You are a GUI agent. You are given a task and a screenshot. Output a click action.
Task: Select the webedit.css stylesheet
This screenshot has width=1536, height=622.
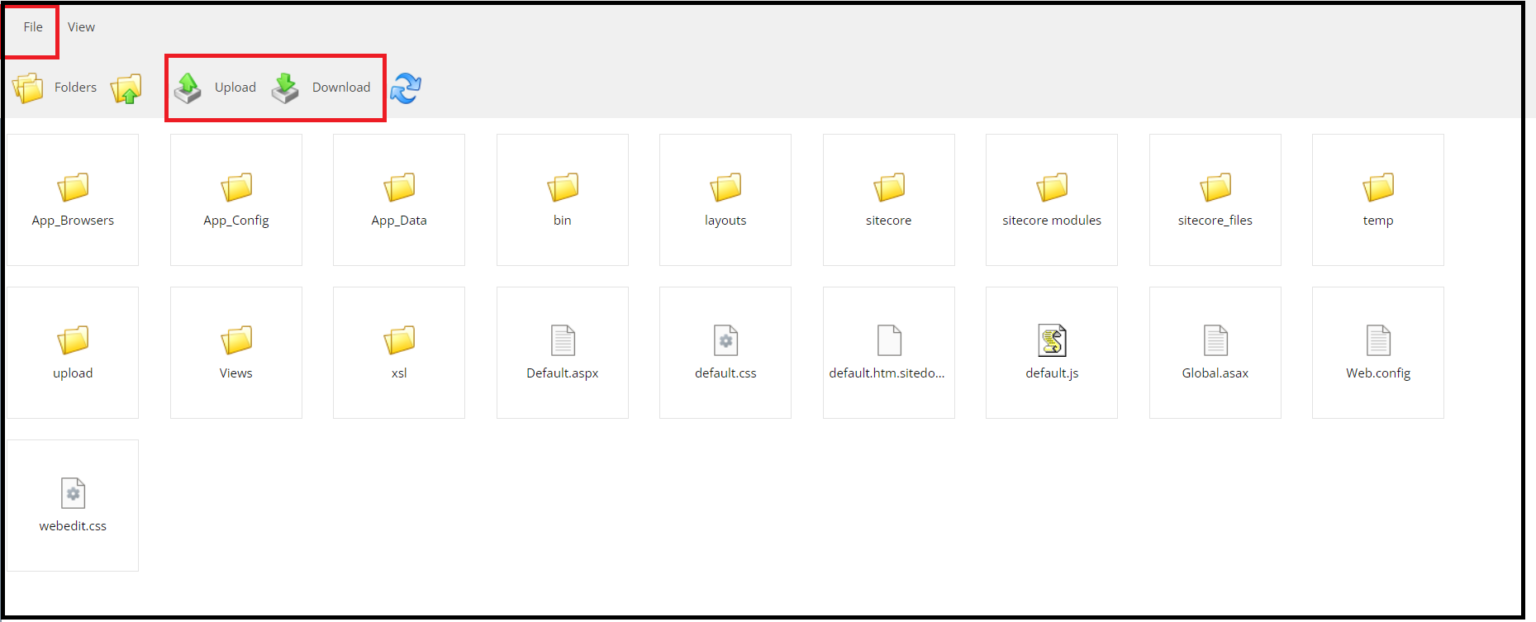pyautogui.click(x=73, y=493)
